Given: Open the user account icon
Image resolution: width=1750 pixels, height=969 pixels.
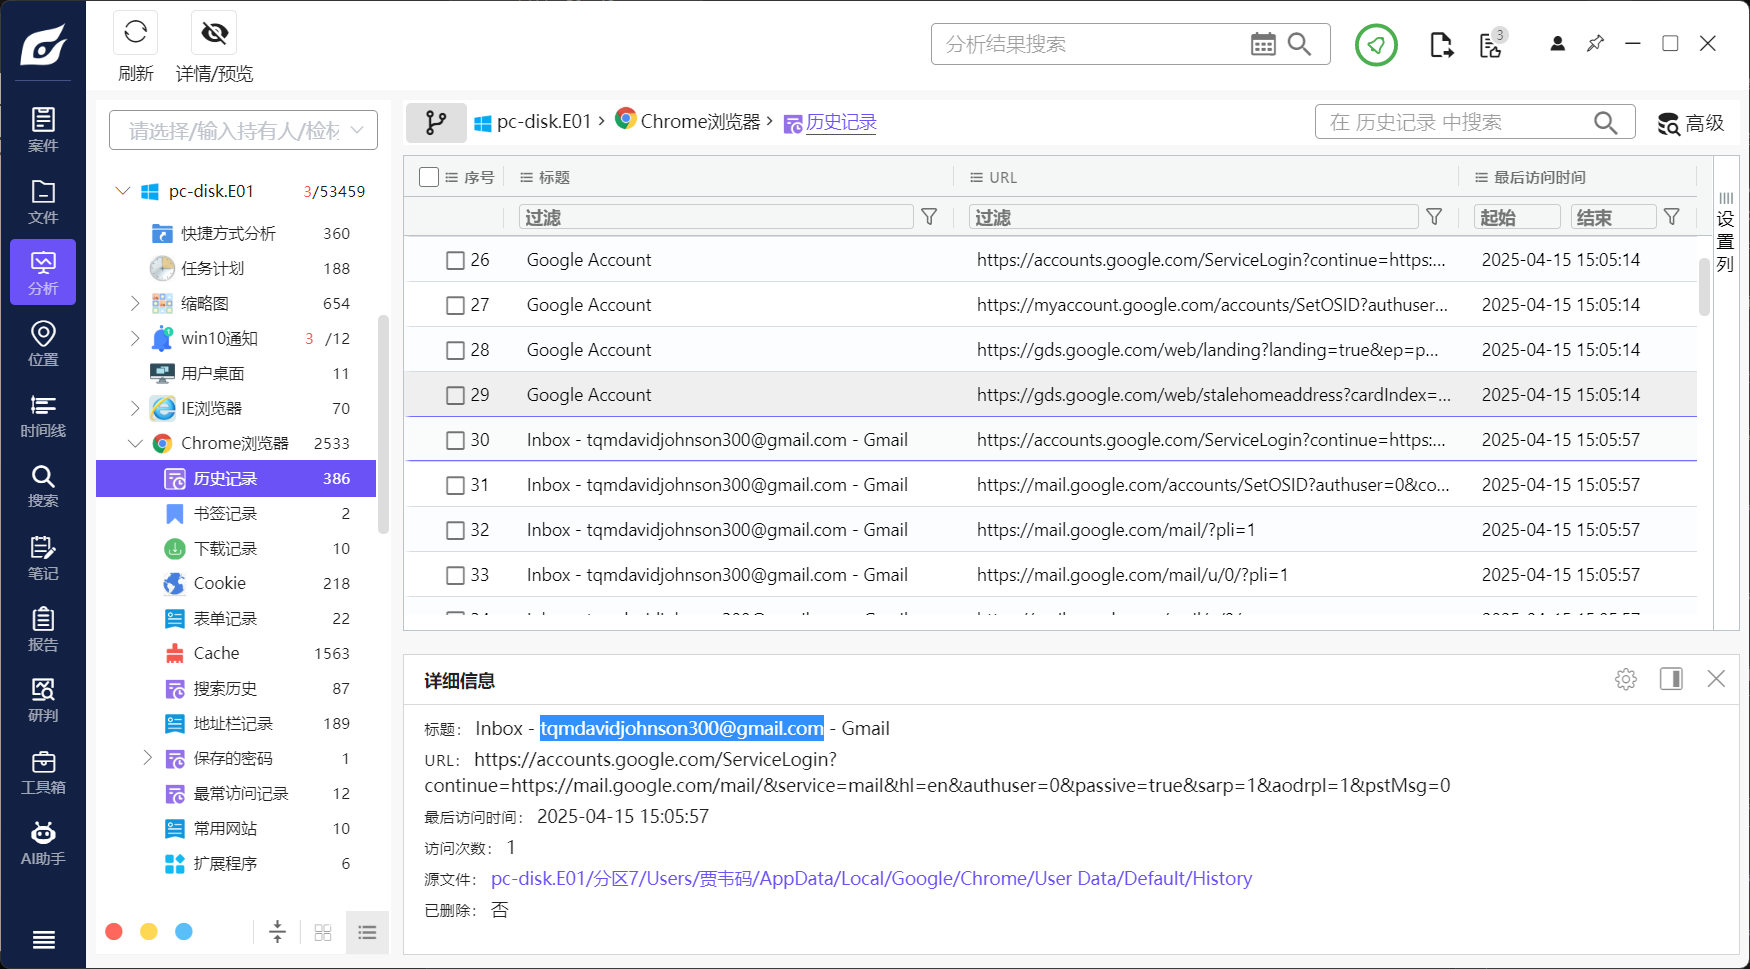Looking at the screenshot, I should point(1557,44).
